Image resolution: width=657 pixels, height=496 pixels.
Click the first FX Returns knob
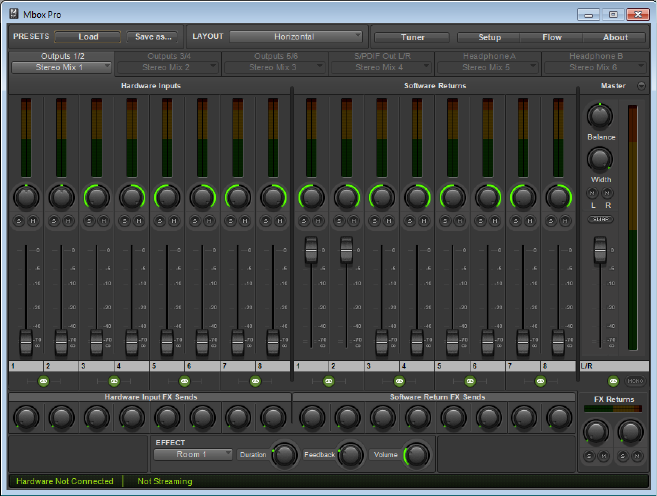(x=595, y=431)
